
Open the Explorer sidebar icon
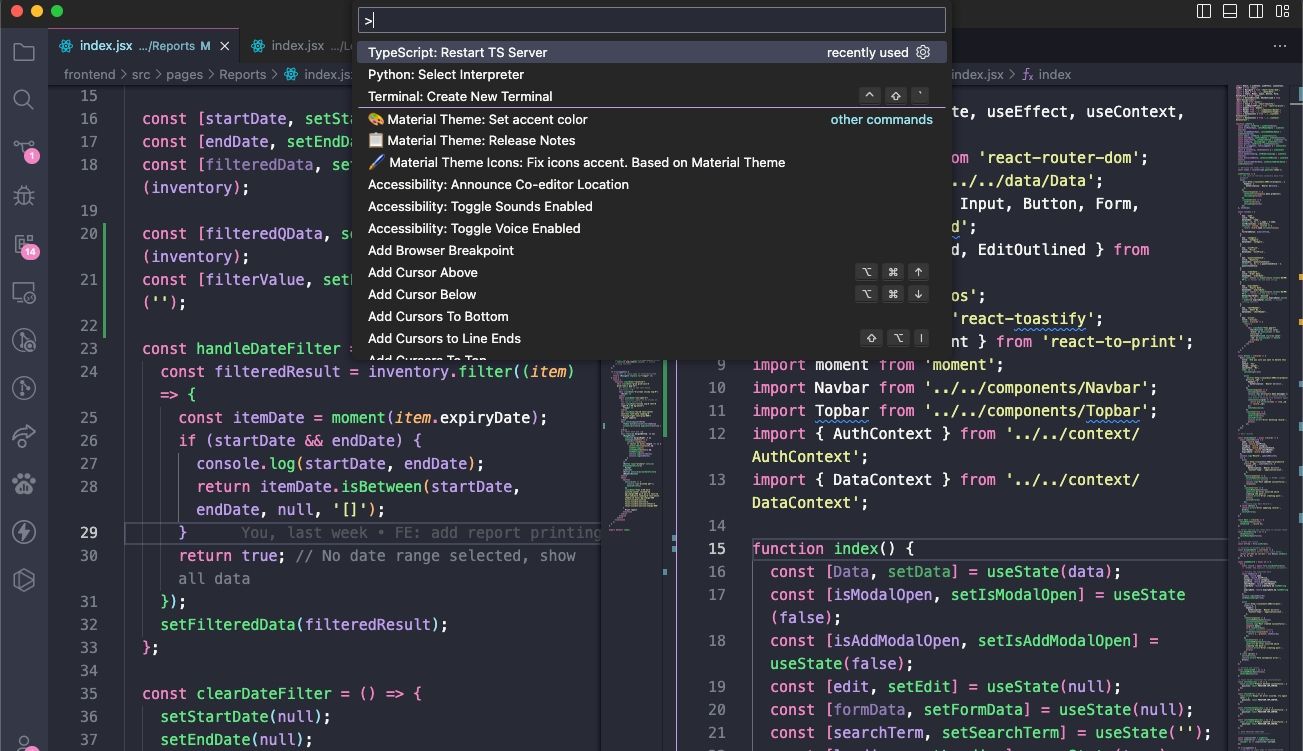pyautogui.click(x=23, y=52)
